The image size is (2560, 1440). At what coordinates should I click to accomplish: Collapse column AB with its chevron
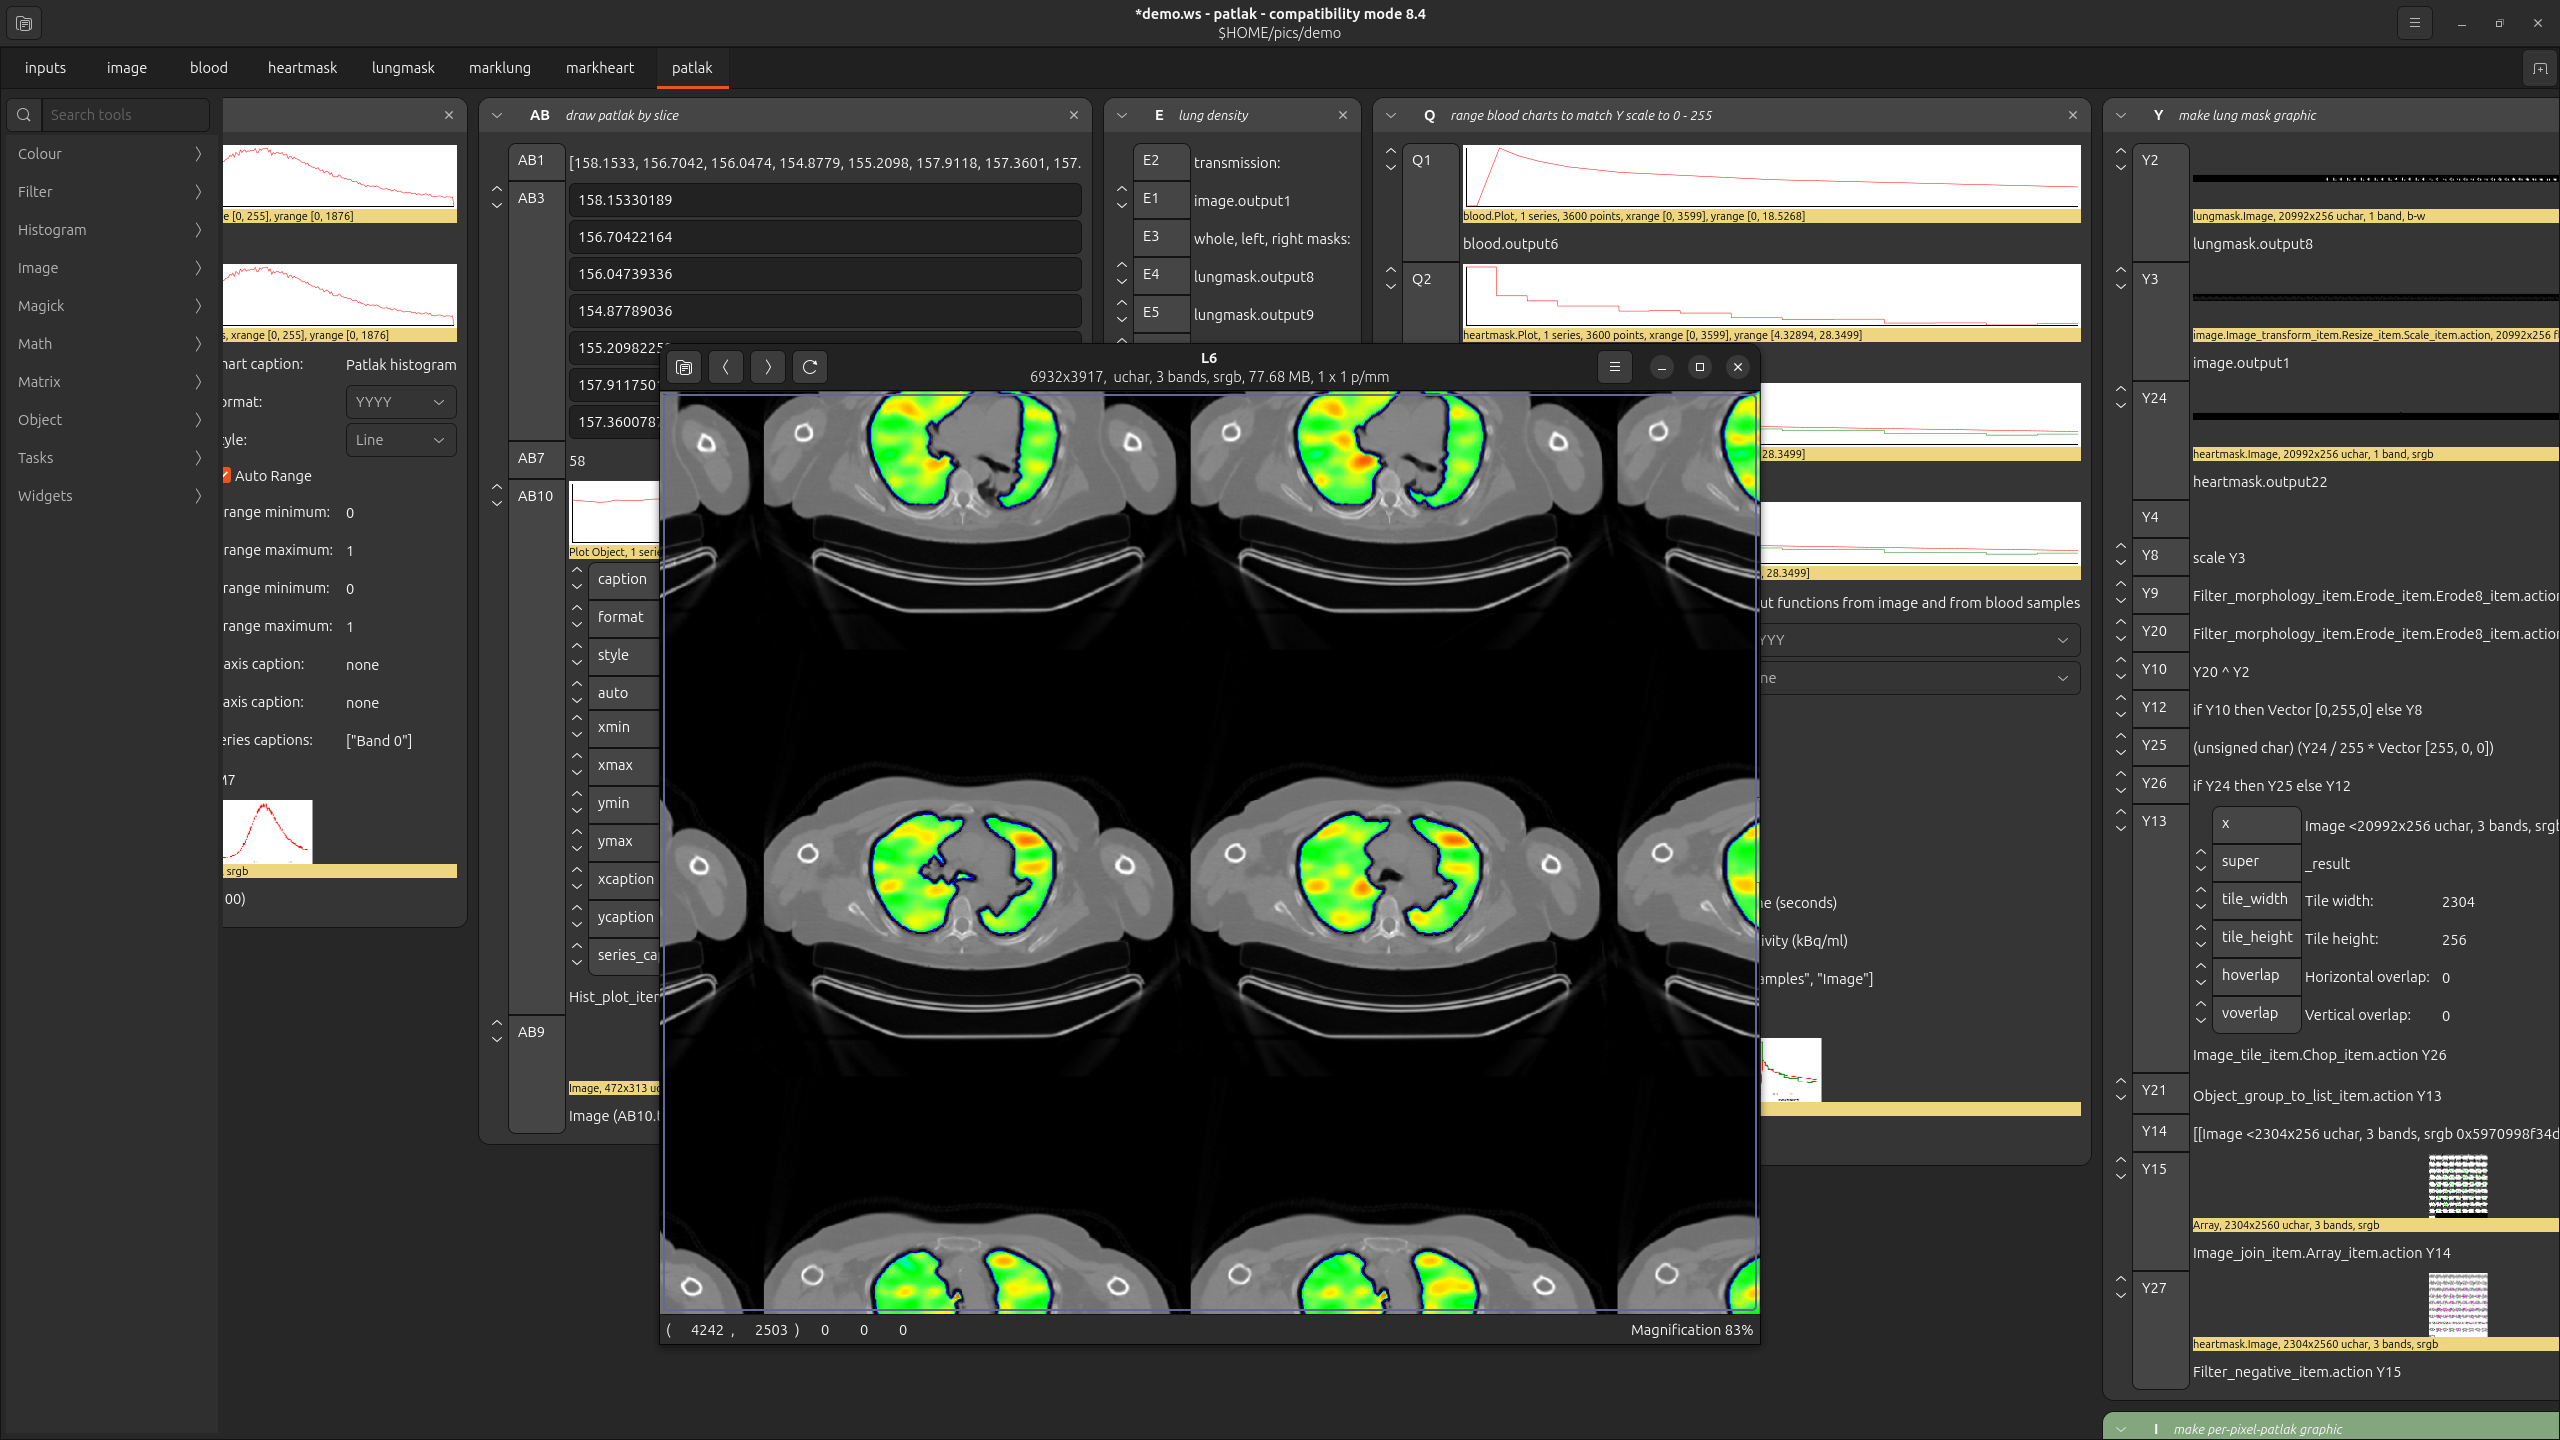(497, 115)
